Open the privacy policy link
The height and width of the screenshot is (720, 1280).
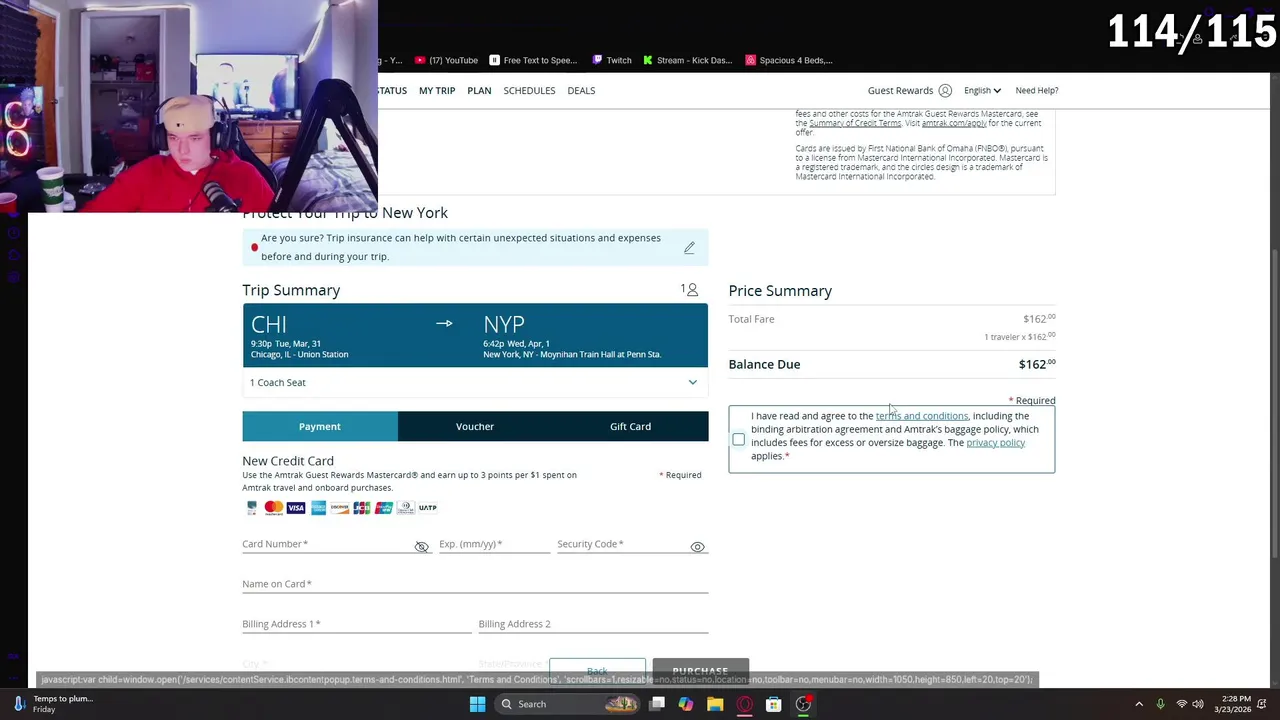[x=995, y=443]
